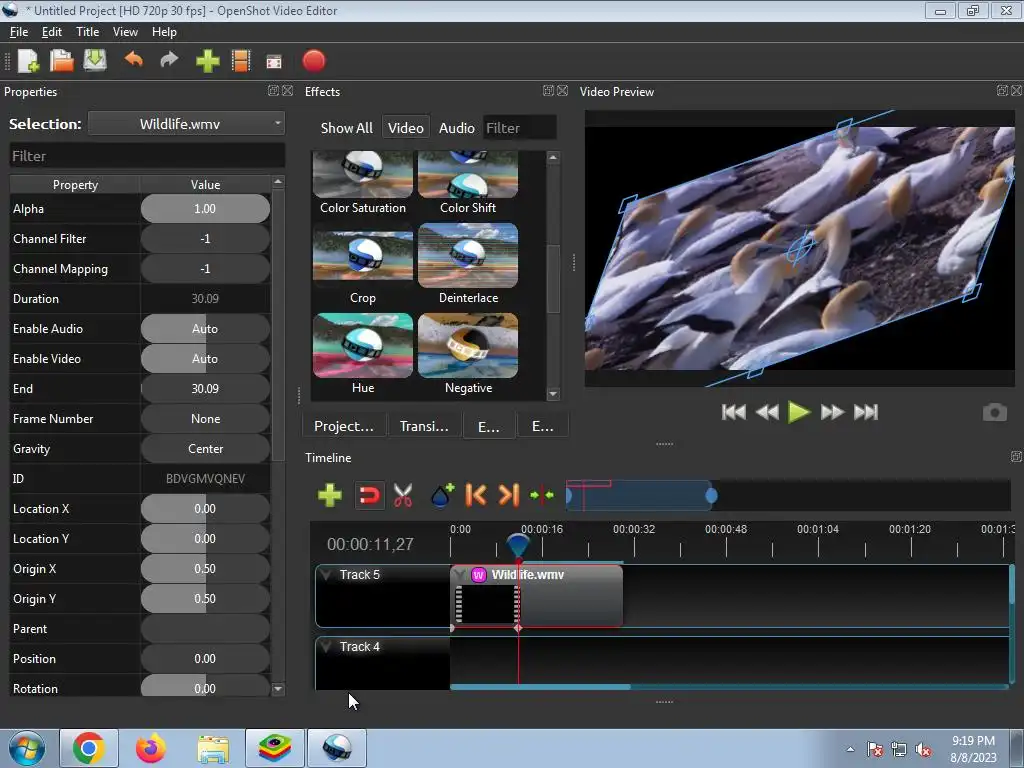Show only Video effects
Screen dimensions: 1024x768
405,128
